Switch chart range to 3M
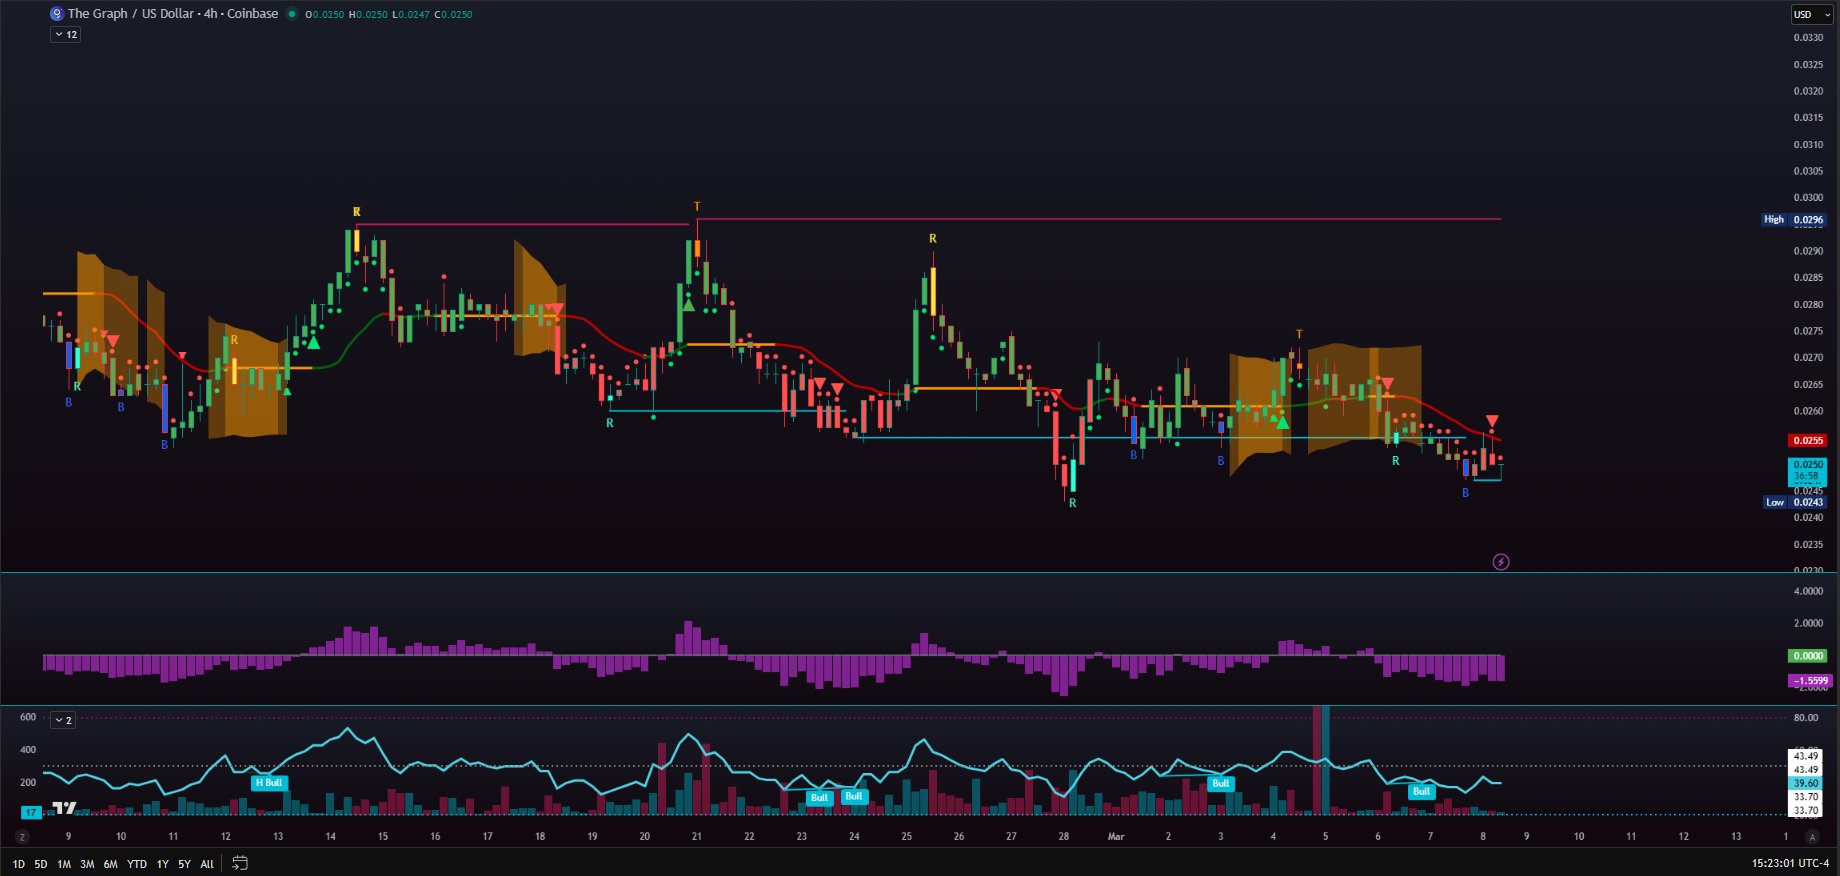 (87, 864)
